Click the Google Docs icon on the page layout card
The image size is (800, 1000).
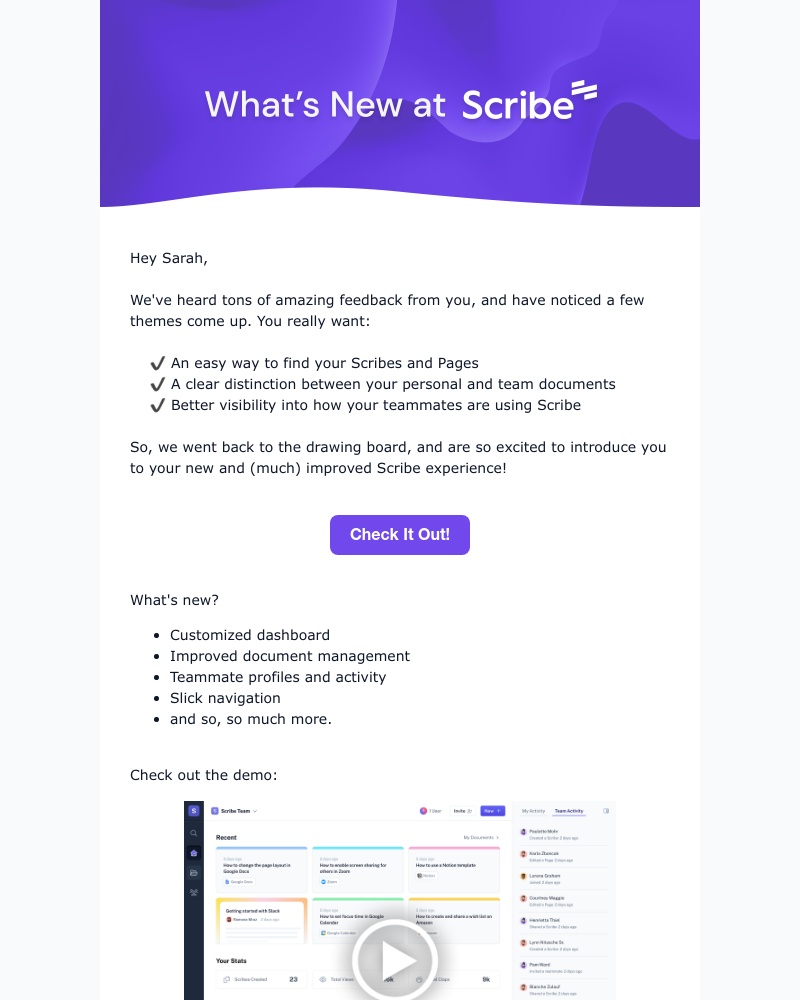coord(228,882)
